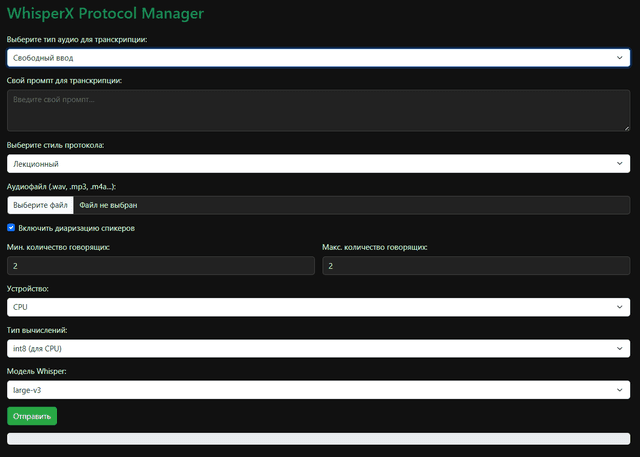This screenshot has height=457, width=640.
Task: Focus the custom prompt textarea
Action: coord(318,111)
